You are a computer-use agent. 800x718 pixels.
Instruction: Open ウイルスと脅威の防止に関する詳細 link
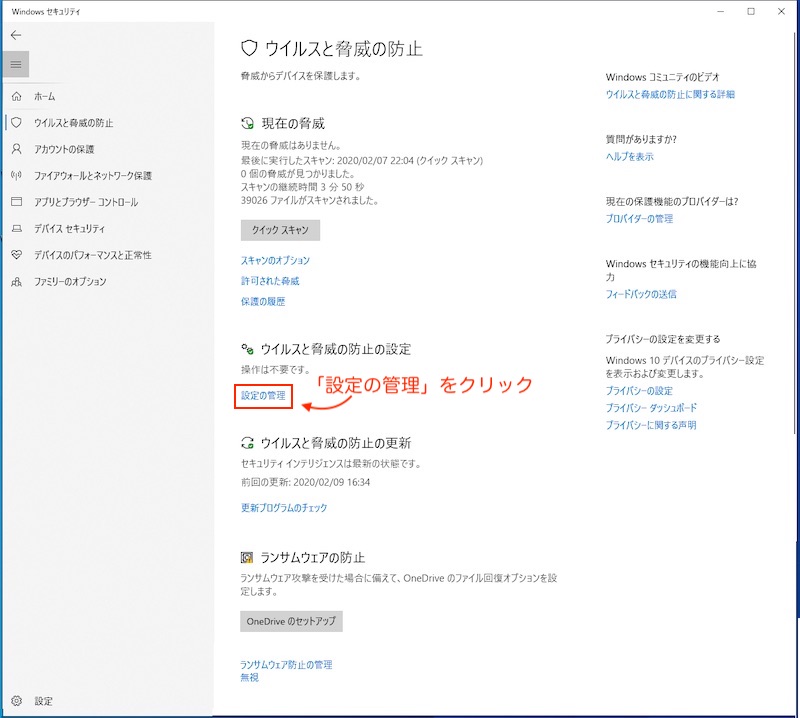[670, 94]
